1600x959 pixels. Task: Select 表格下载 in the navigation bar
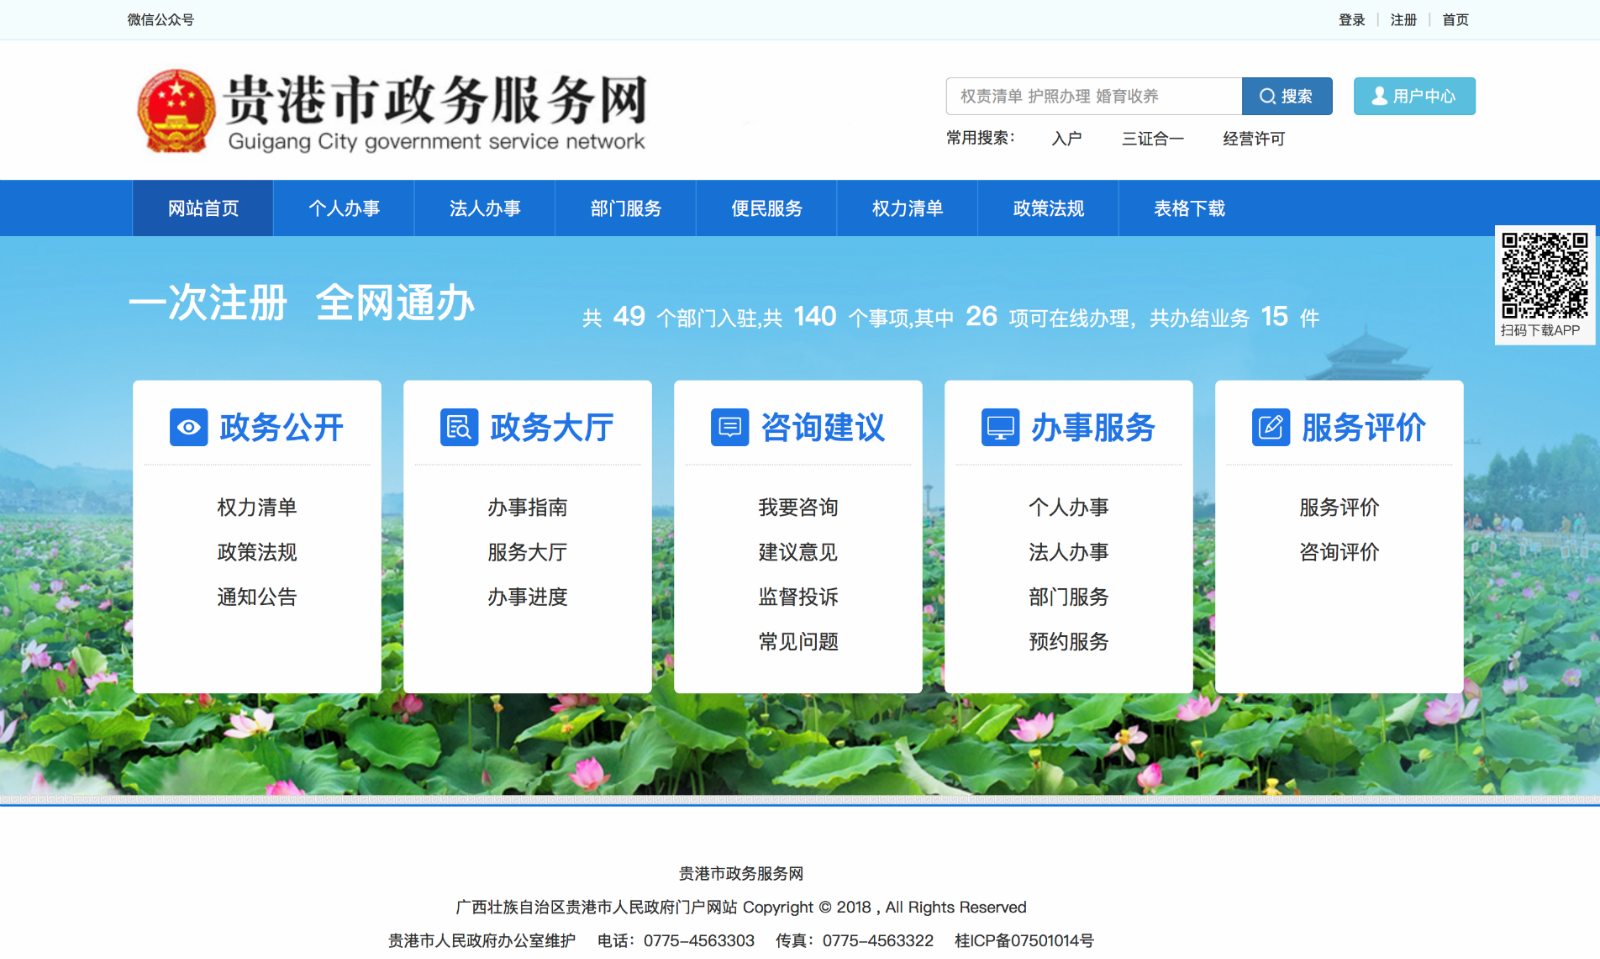(x=1189, y=208)
